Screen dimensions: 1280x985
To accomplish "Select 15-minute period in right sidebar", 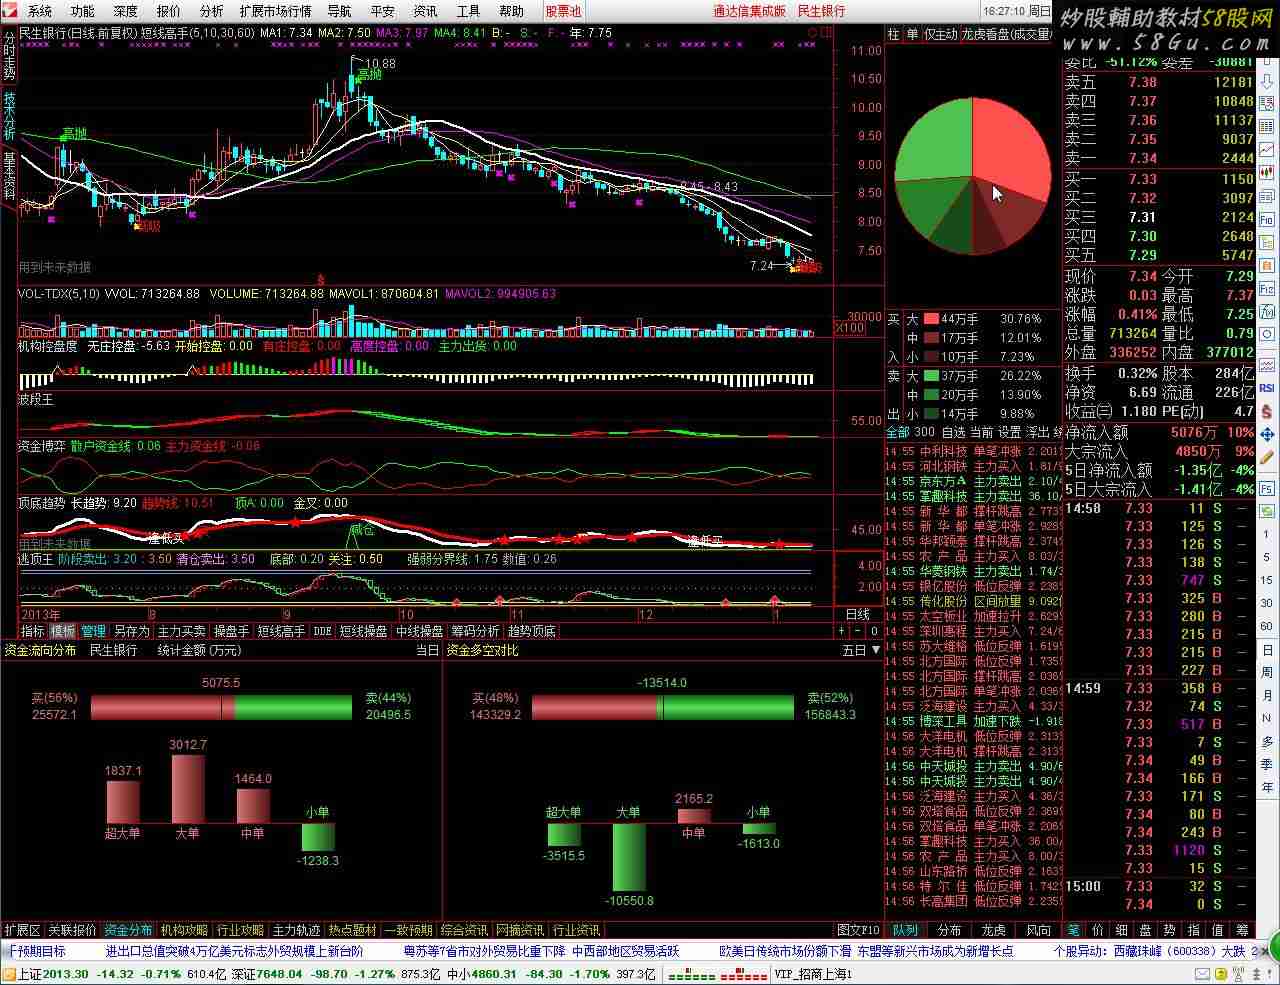I will pos(1266,580).
